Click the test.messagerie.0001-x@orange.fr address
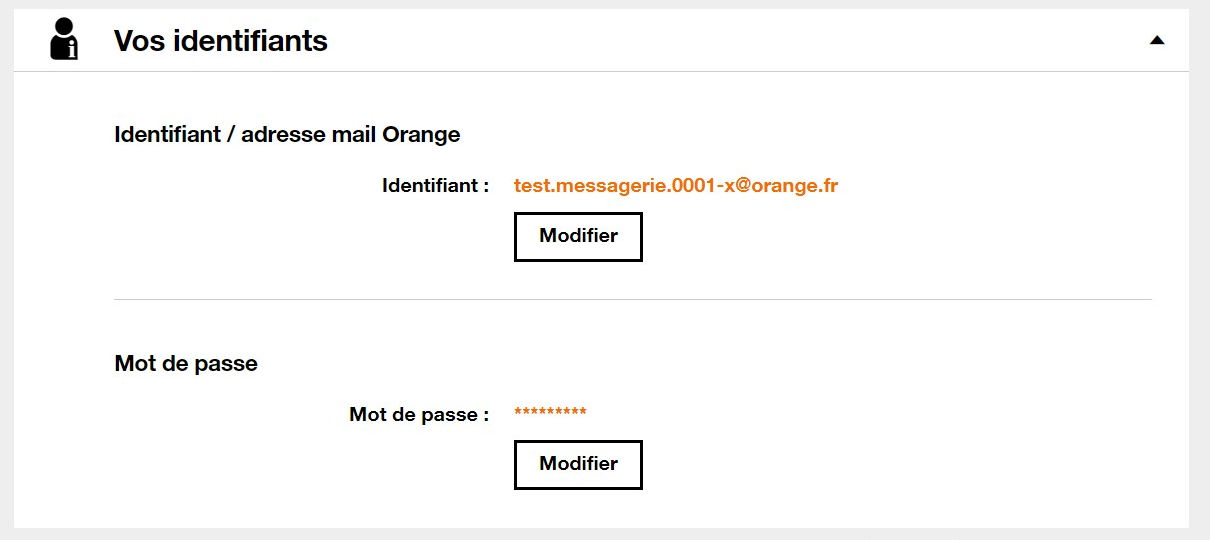Viewport: 1210px width, 540px height. pyautogui.click(x=676, y=186)
